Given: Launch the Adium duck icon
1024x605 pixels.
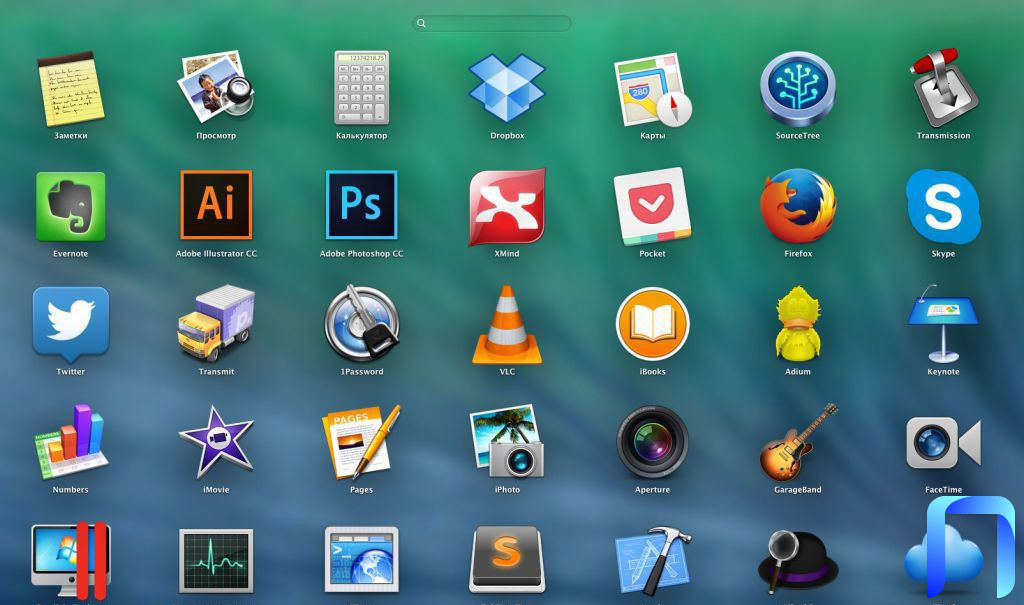Looking at the screenshot, I should point(797,323).
